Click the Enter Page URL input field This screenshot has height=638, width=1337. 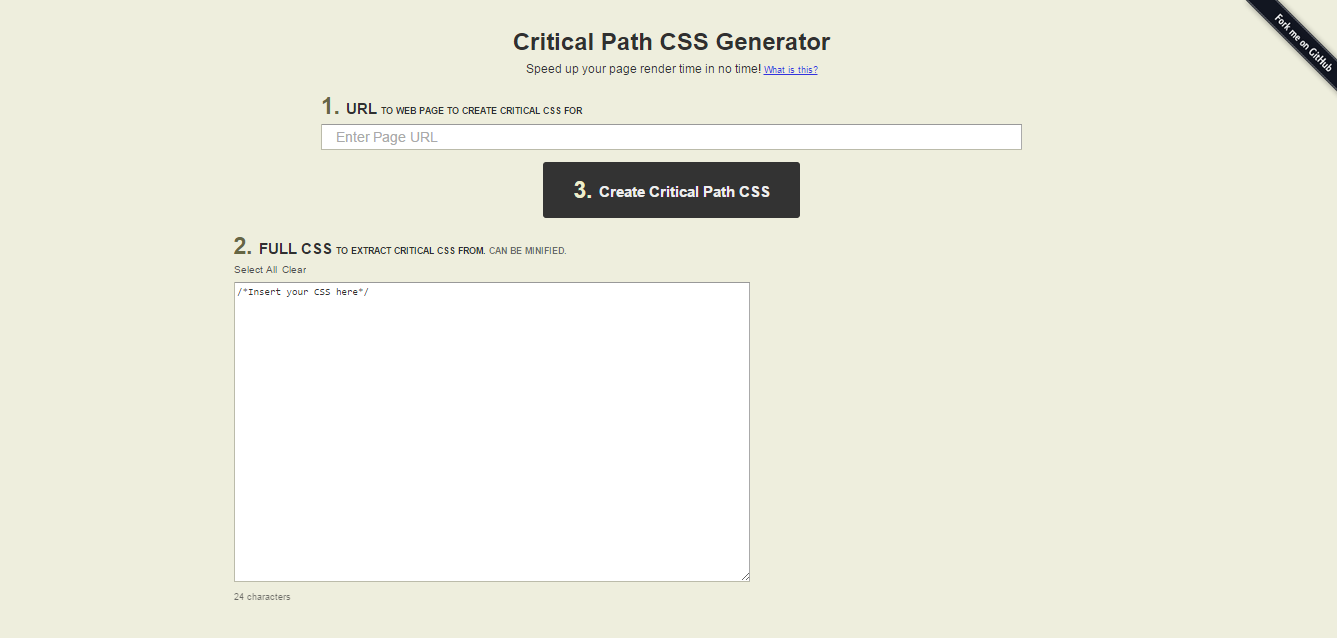tap(671, 137)
